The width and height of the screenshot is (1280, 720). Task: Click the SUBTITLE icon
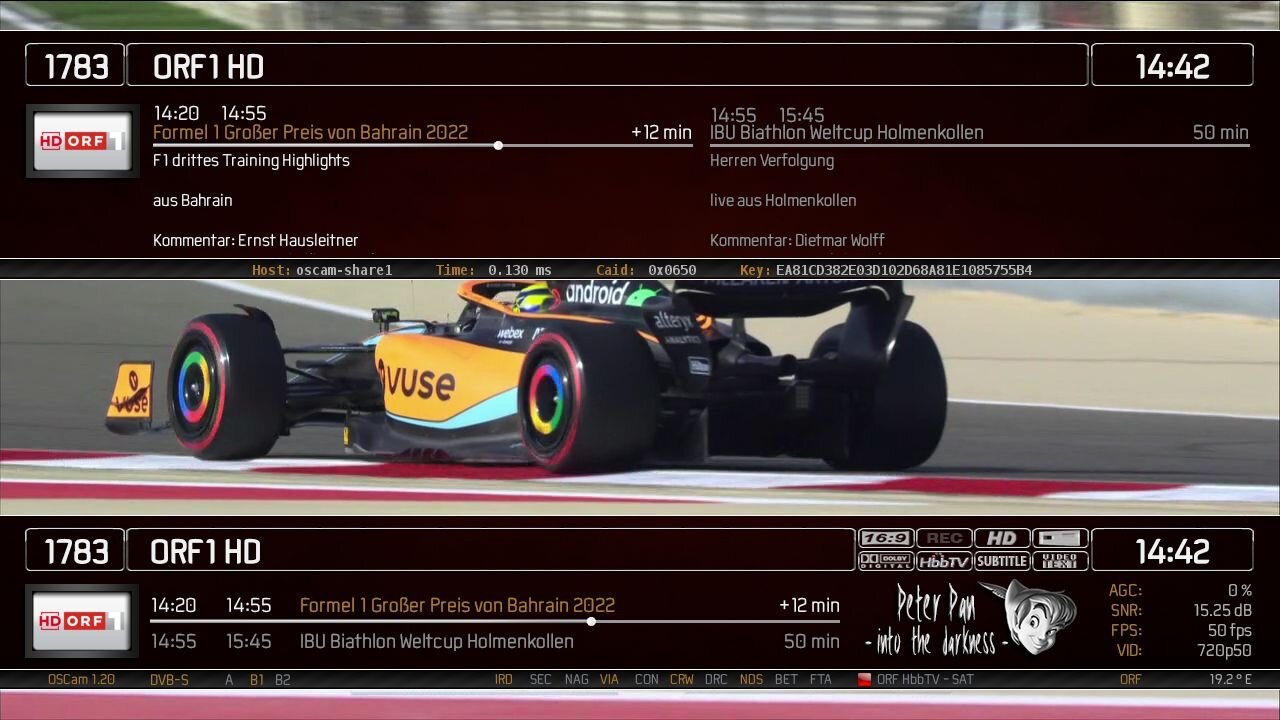click(x=1002, y=561)
